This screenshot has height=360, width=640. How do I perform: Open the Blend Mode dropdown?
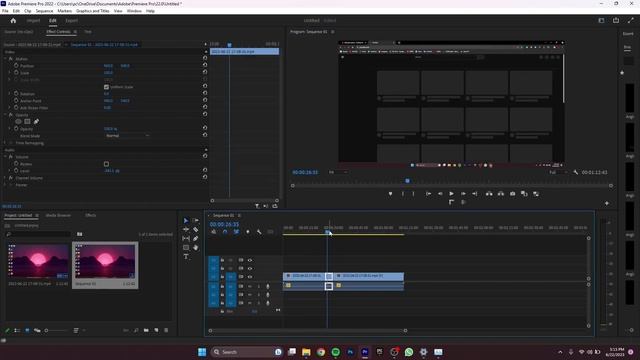tap(127, 136)
